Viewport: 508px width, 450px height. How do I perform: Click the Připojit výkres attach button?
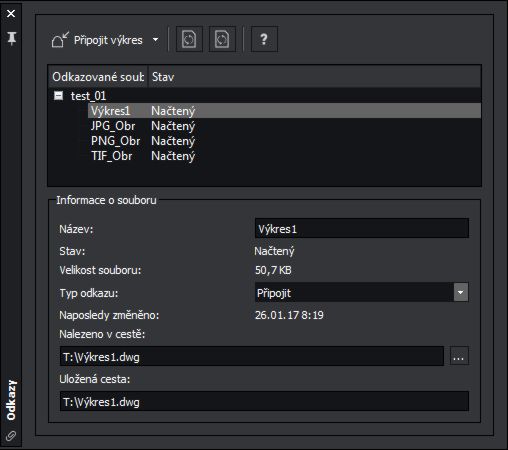point(97,40)
